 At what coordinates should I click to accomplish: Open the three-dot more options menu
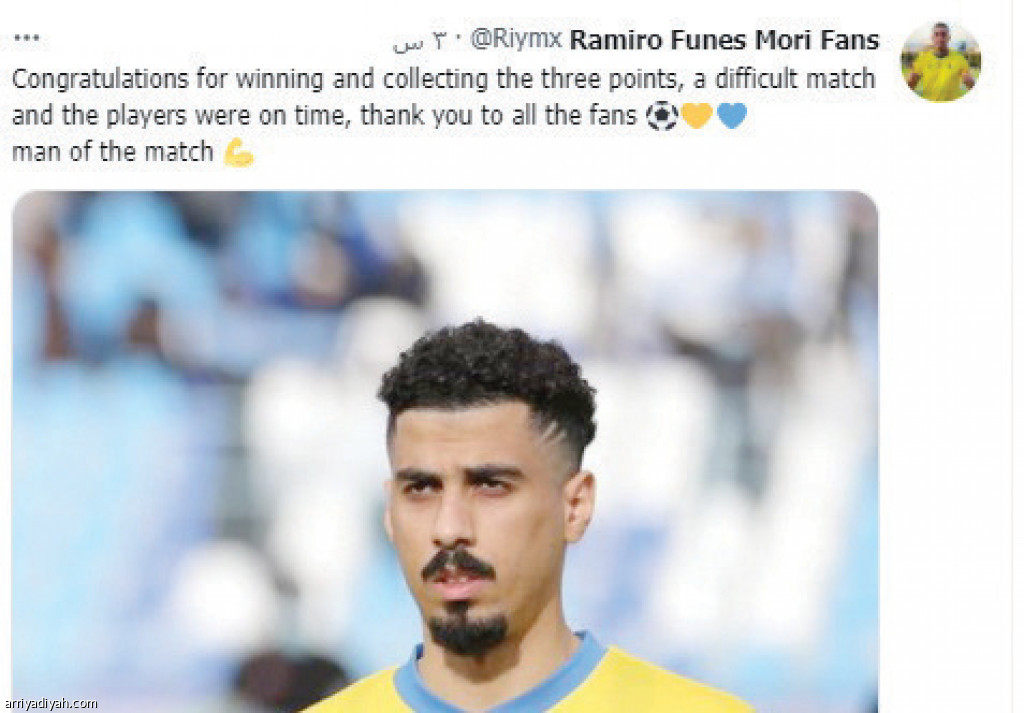27,38
